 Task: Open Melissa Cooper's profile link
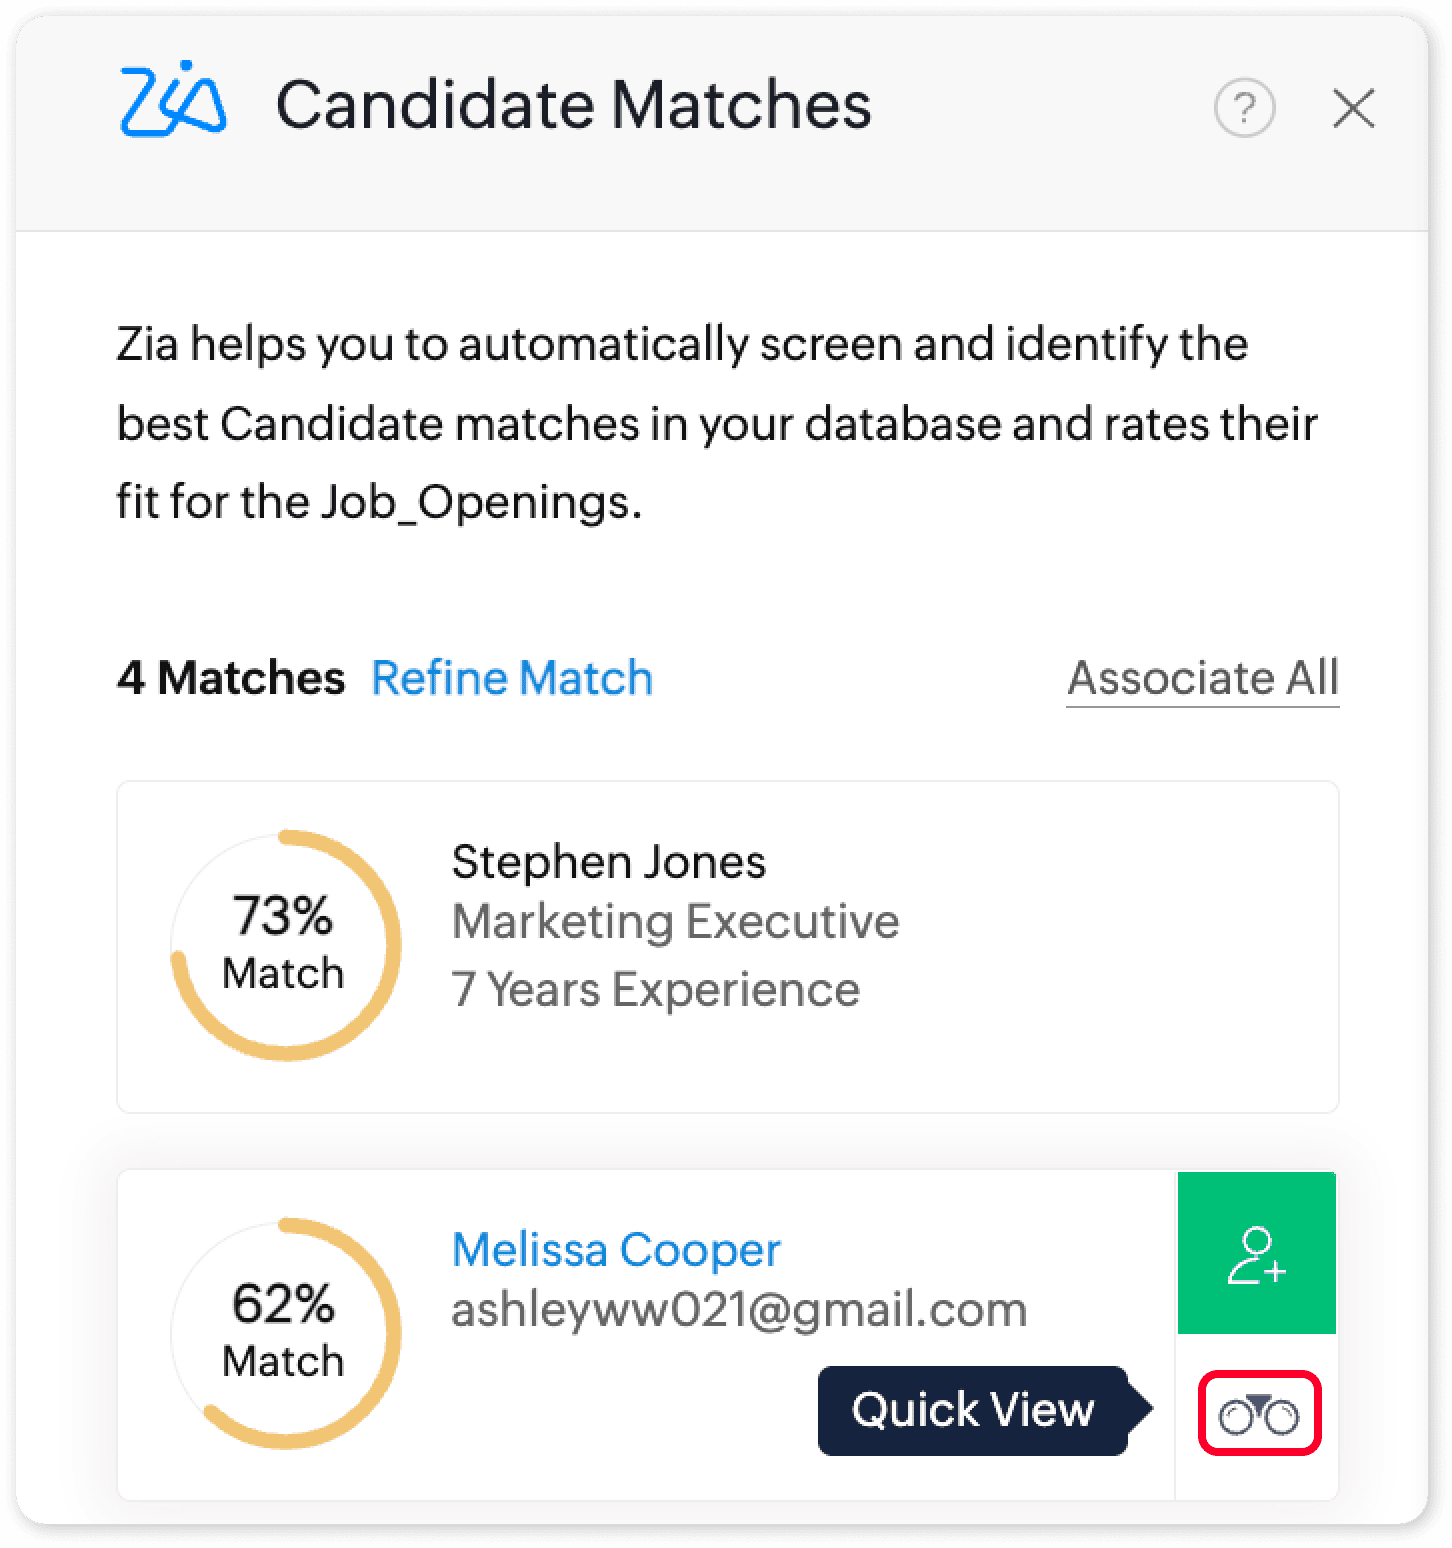coord(616,1249)
